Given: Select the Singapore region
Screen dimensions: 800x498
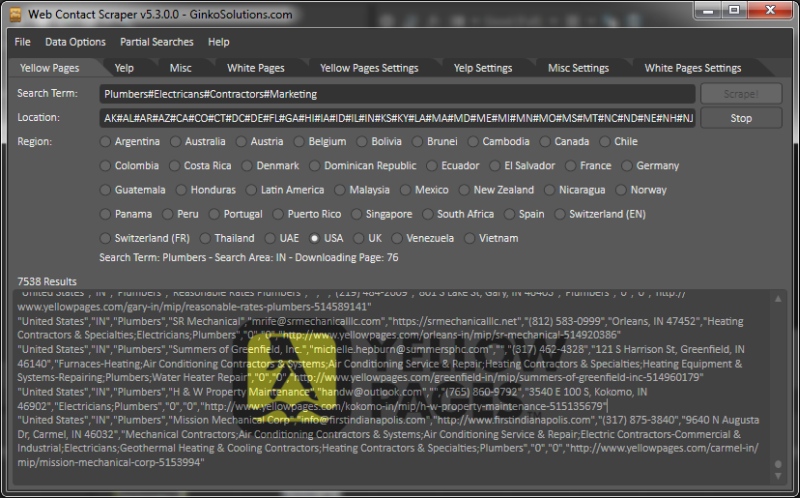Looking at the screenshot, I should coord(382,214).
